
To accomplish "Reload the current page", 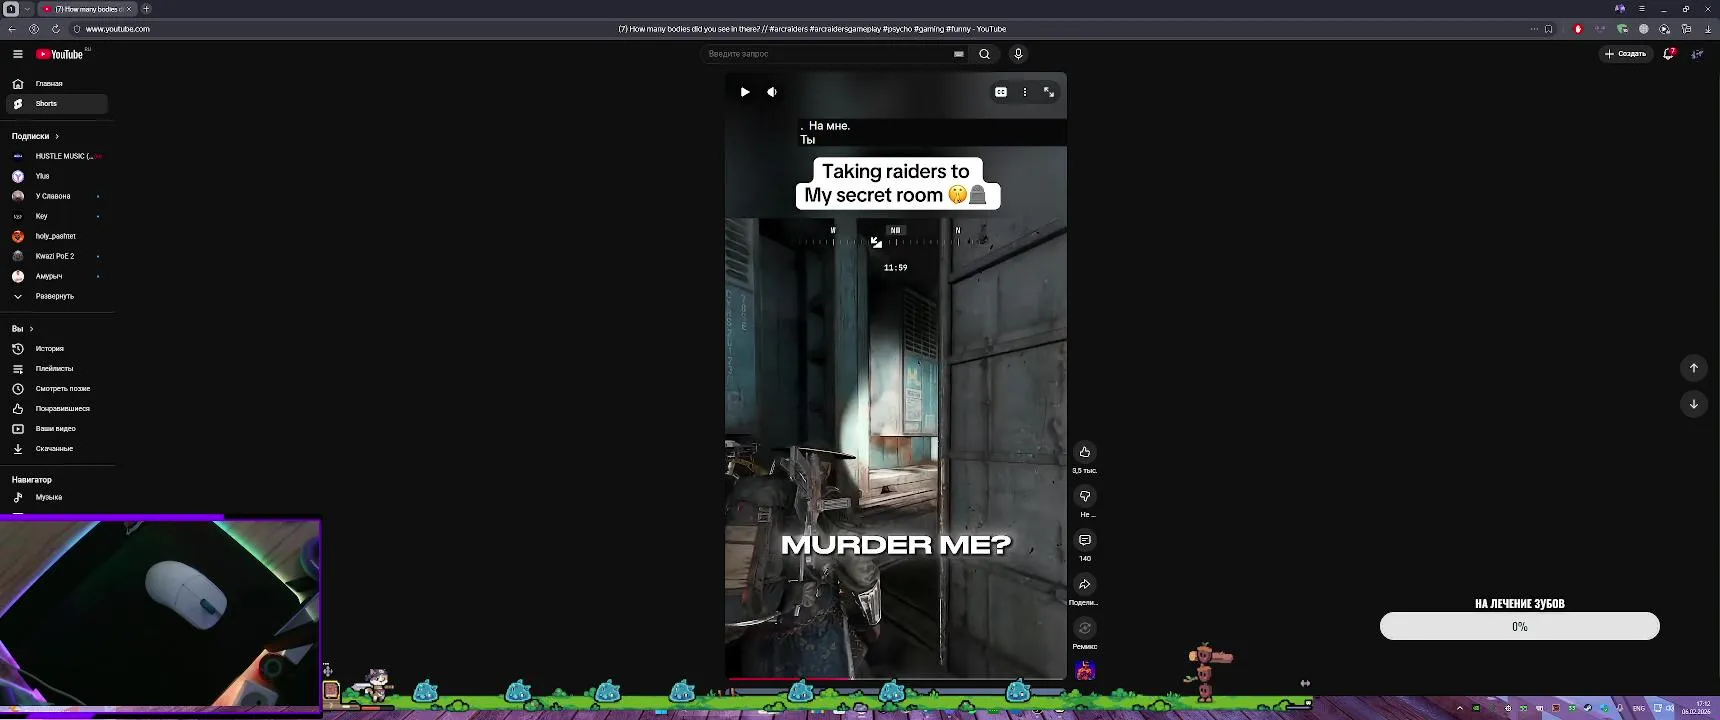I will click(x=55, y=29).
